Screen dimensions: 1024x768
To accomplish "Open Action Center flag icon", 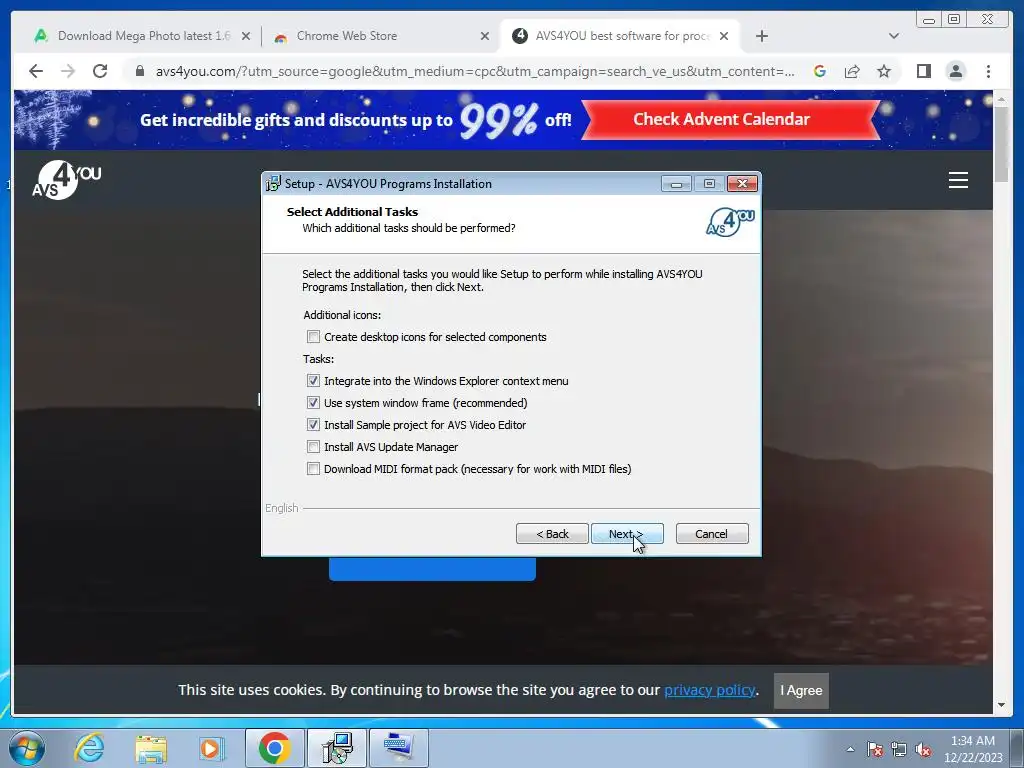I will [874, 750].
